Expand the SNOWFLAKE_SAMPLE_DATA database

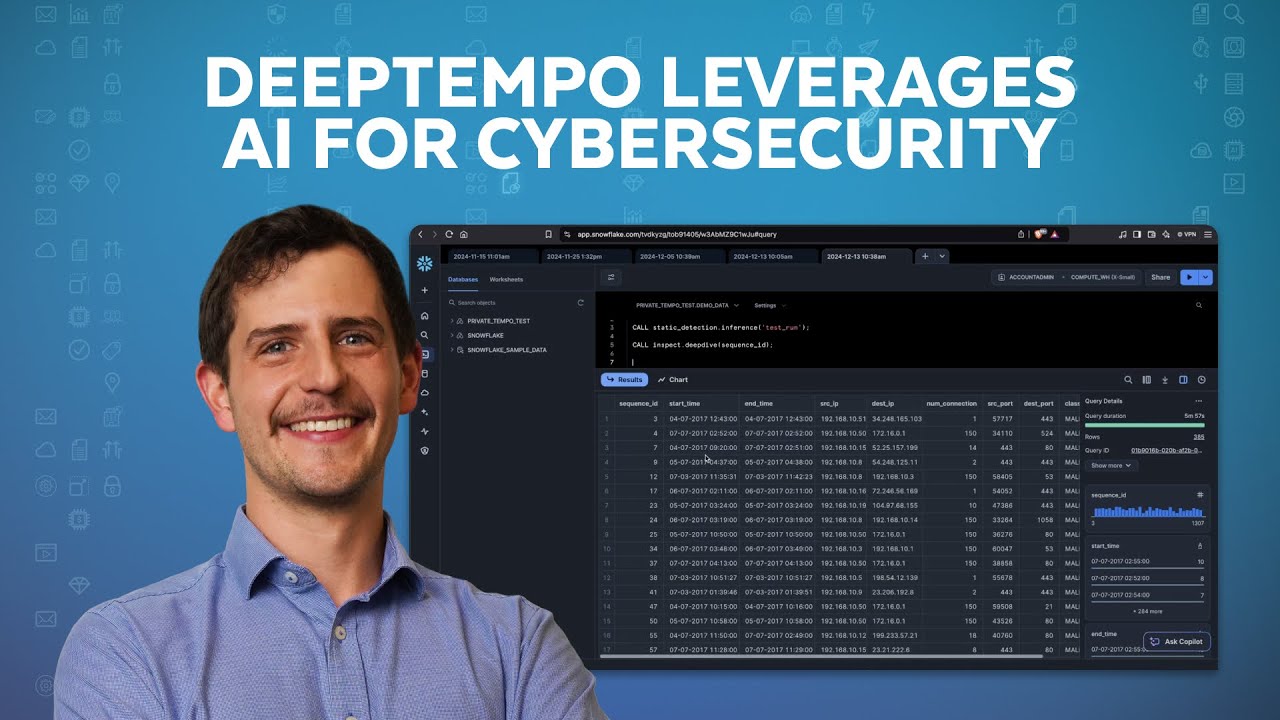(x=452, y=350)
